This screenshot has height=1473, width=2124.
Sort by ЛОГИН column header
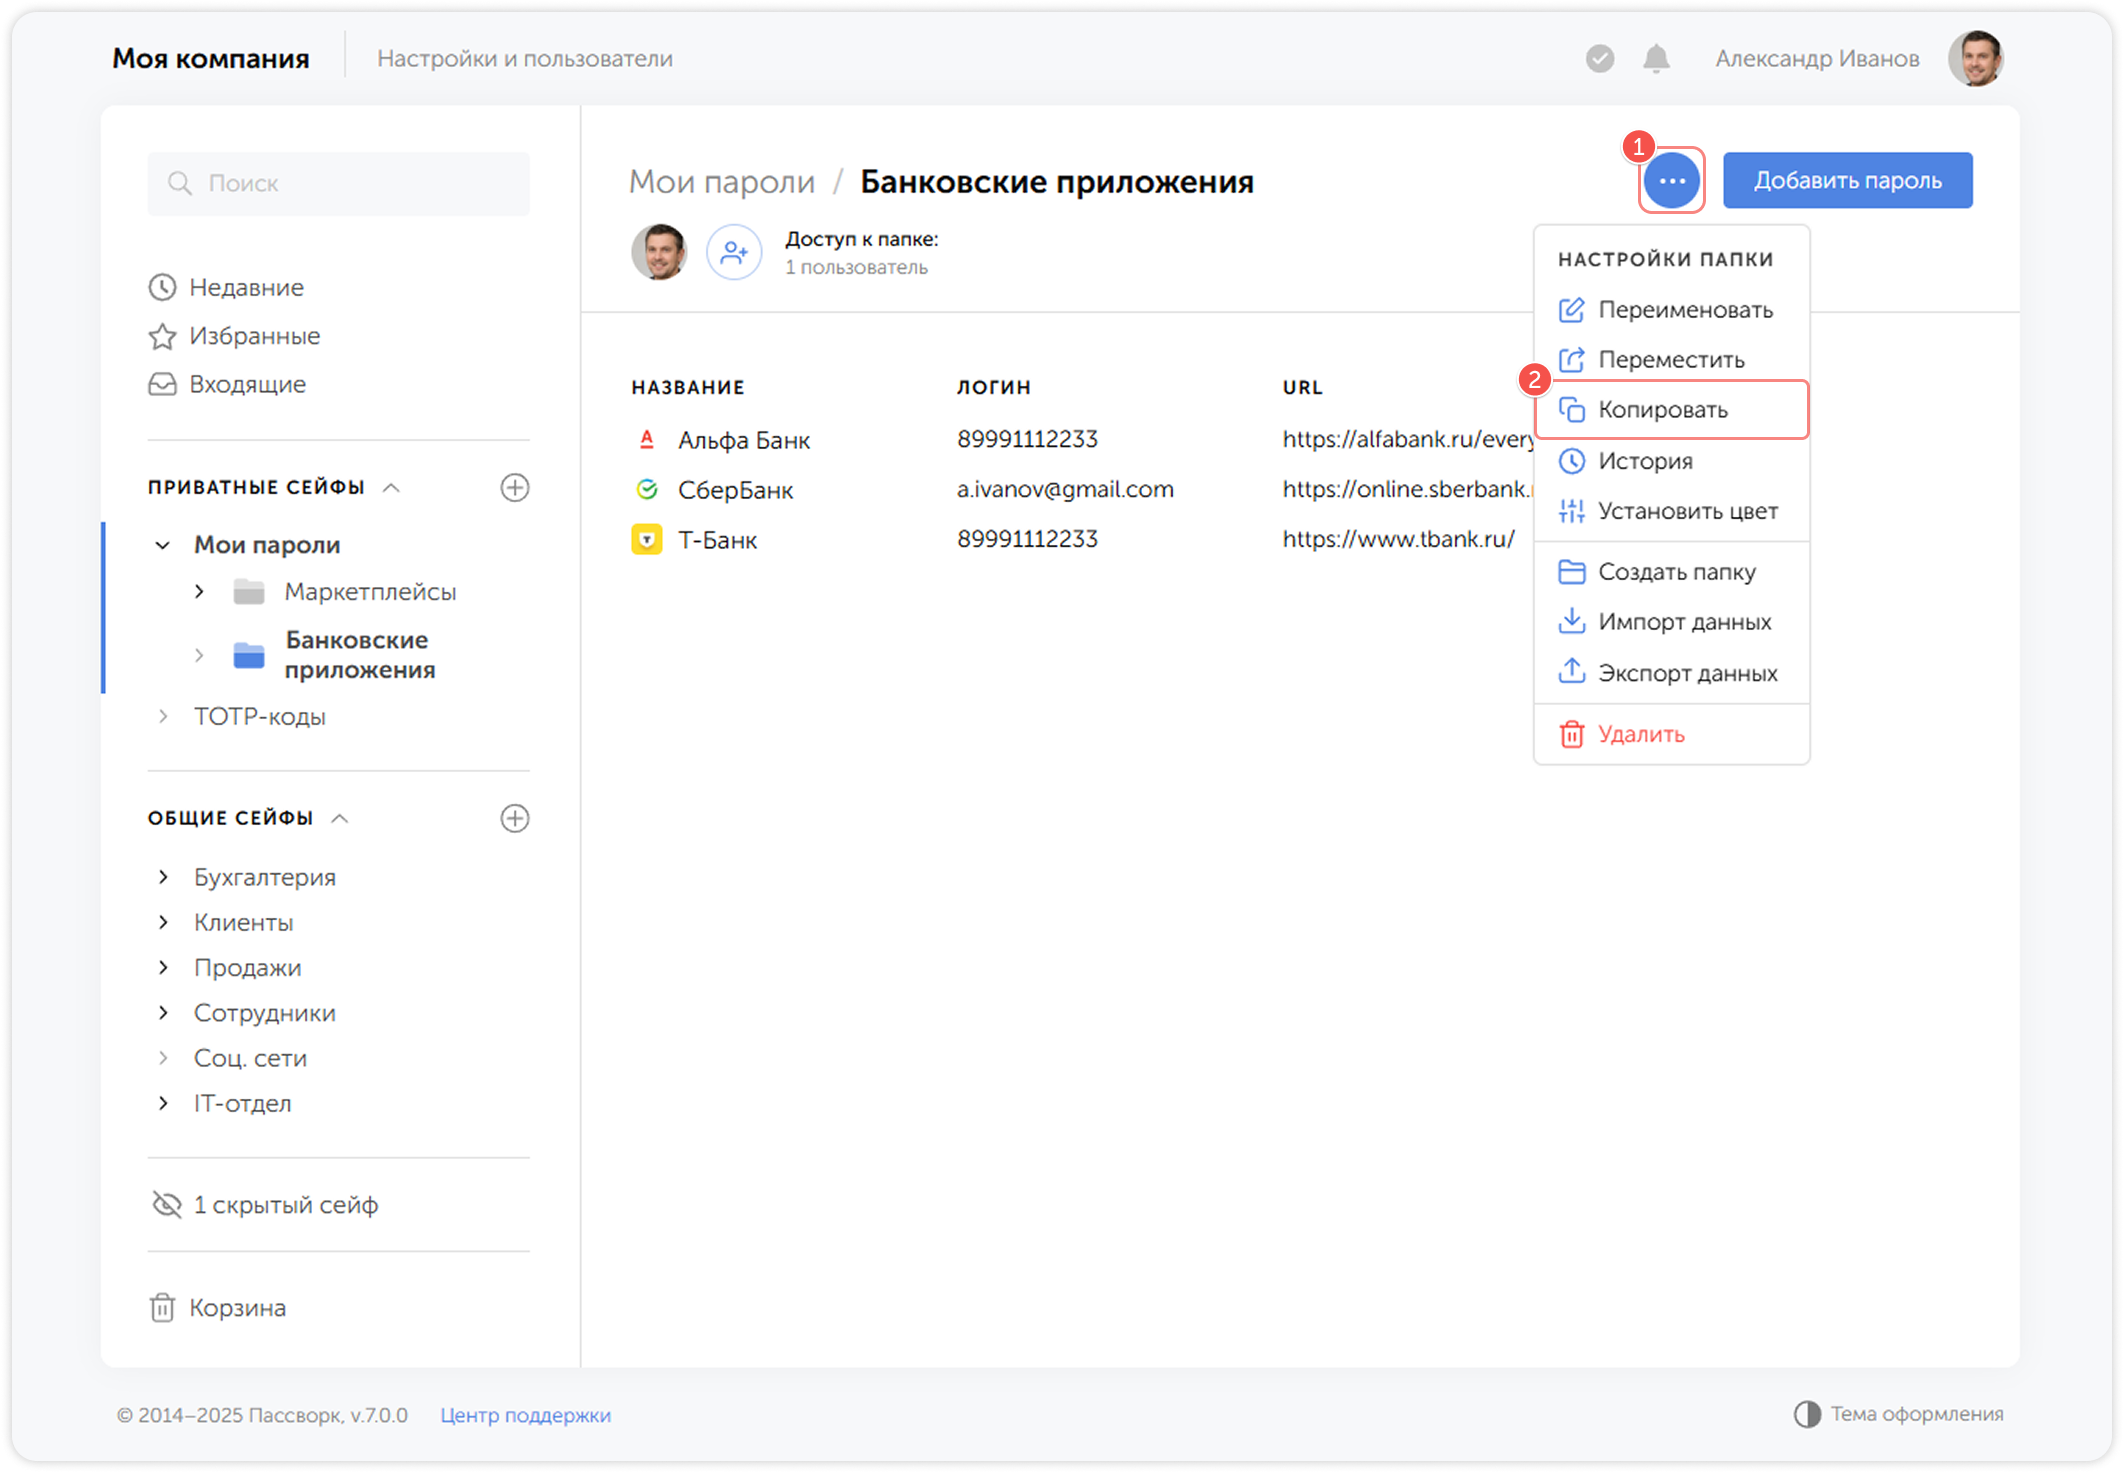tap(994, 388)
